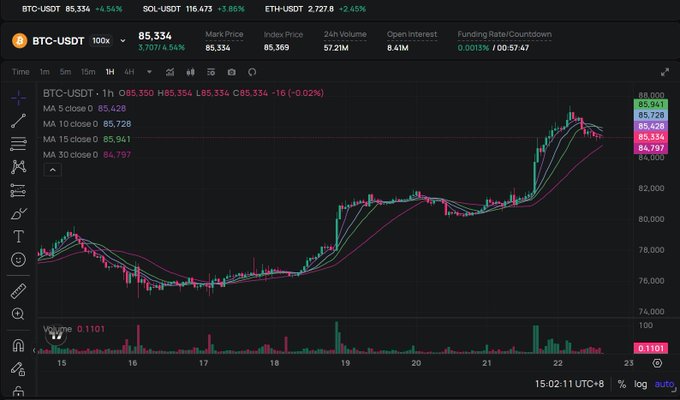The width and height of the screenshot is (680, 400).
Task: Open candlestick chart type selector
Action: click(190, 72)
